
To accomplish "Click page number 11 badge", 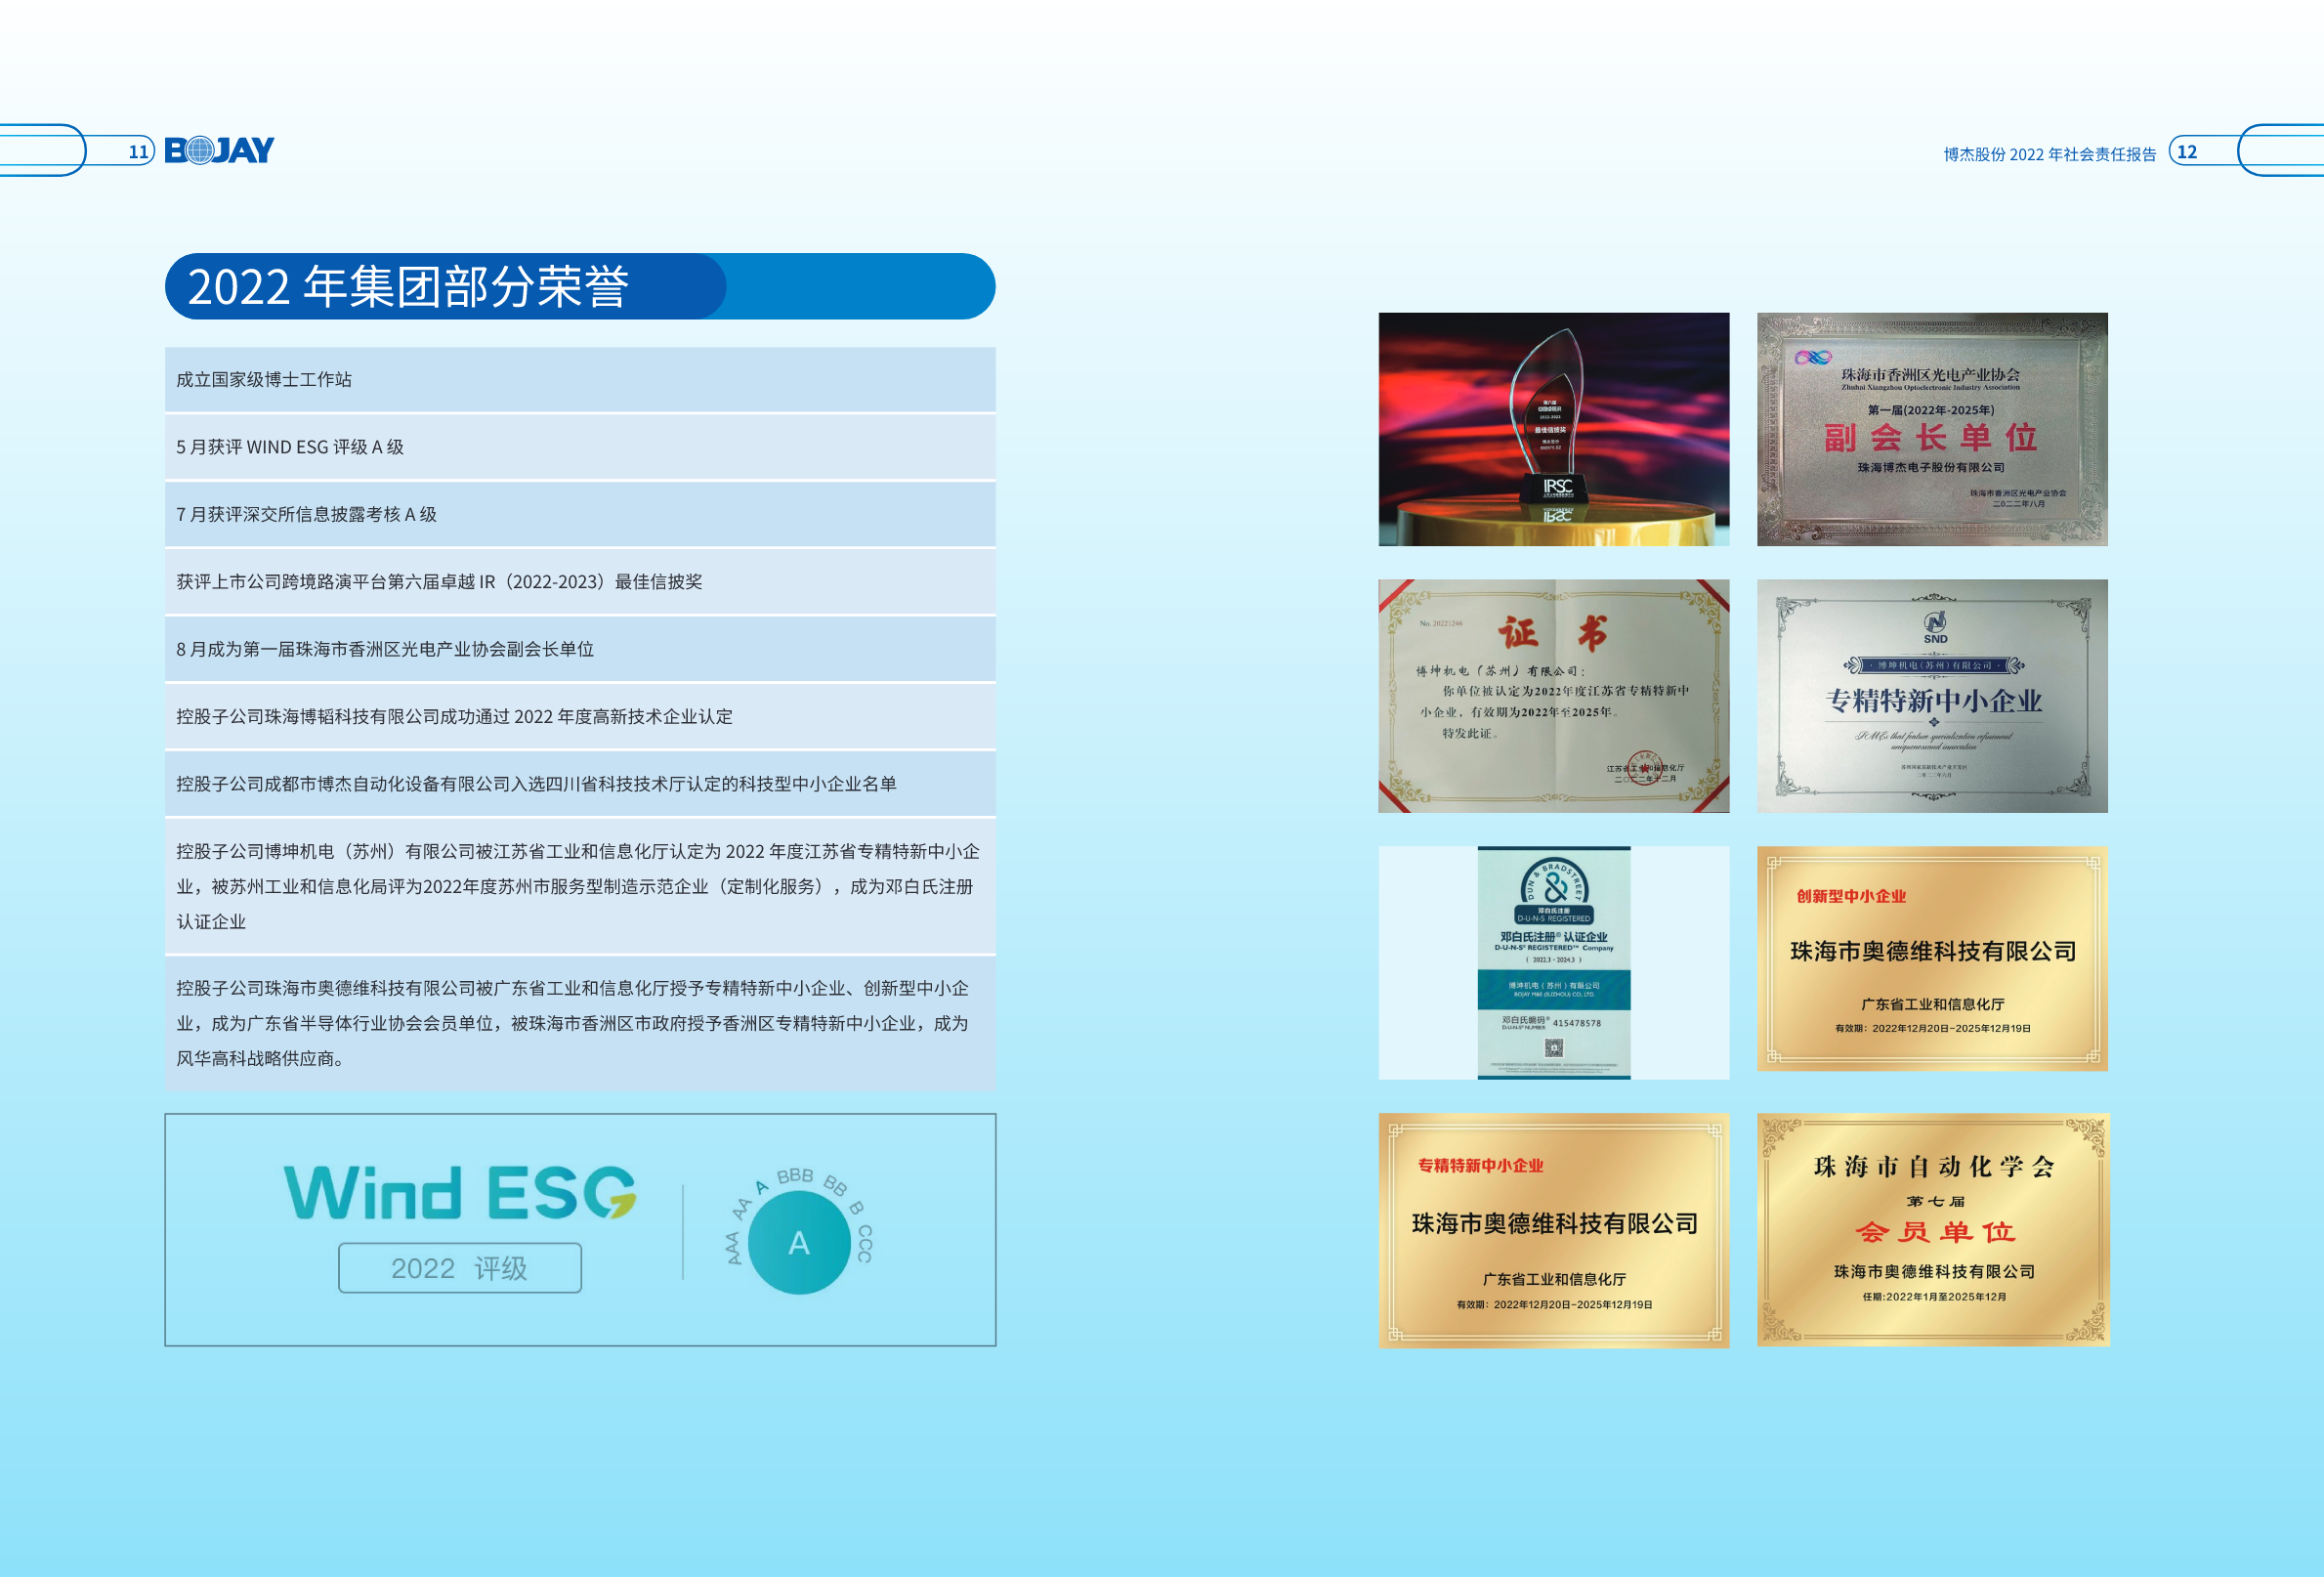I will (138, 151).
